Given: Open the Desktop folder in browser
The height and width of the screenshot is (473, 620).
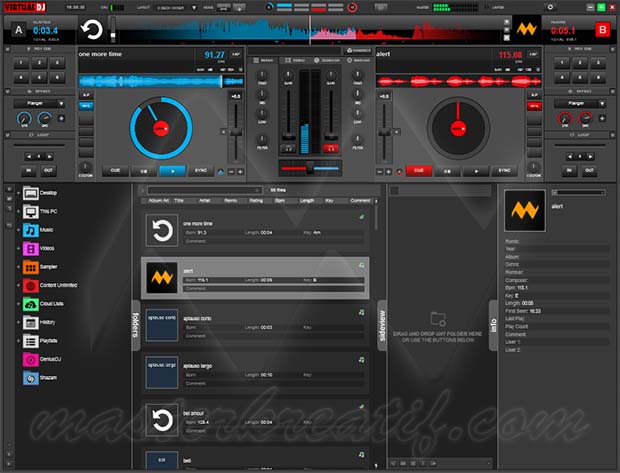Looking at the screenshot, I should (40, 193).
